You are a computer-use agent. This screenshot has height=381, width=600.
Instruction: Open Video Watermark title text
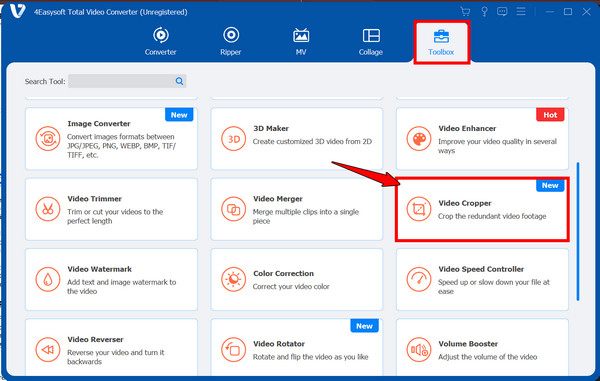click(x=99, y=269)
